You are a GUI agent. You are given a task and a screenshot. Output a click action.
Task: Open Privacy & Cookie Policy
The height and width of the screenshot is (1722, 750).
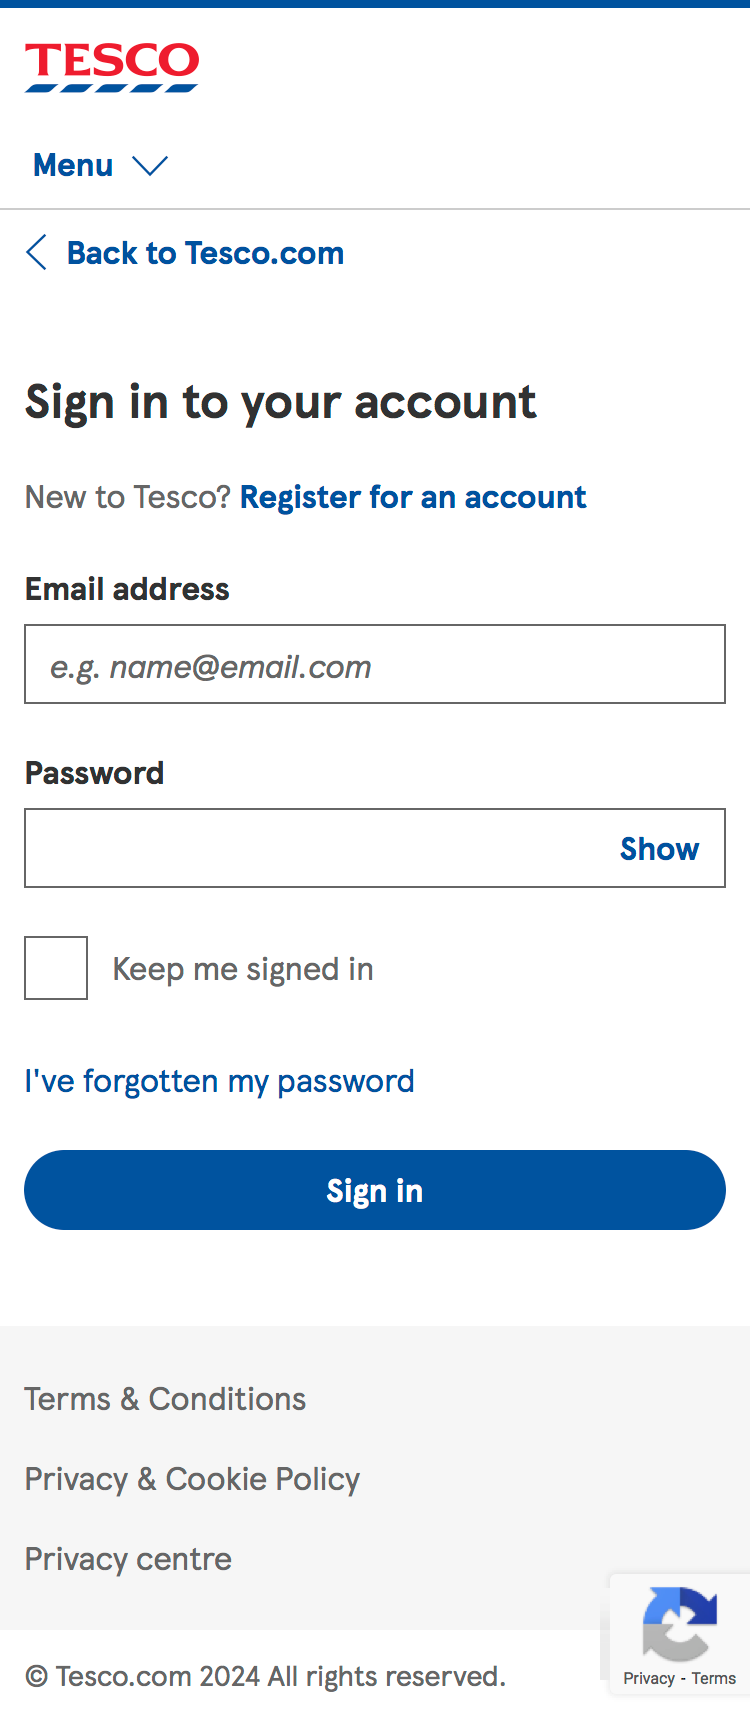192,1478
